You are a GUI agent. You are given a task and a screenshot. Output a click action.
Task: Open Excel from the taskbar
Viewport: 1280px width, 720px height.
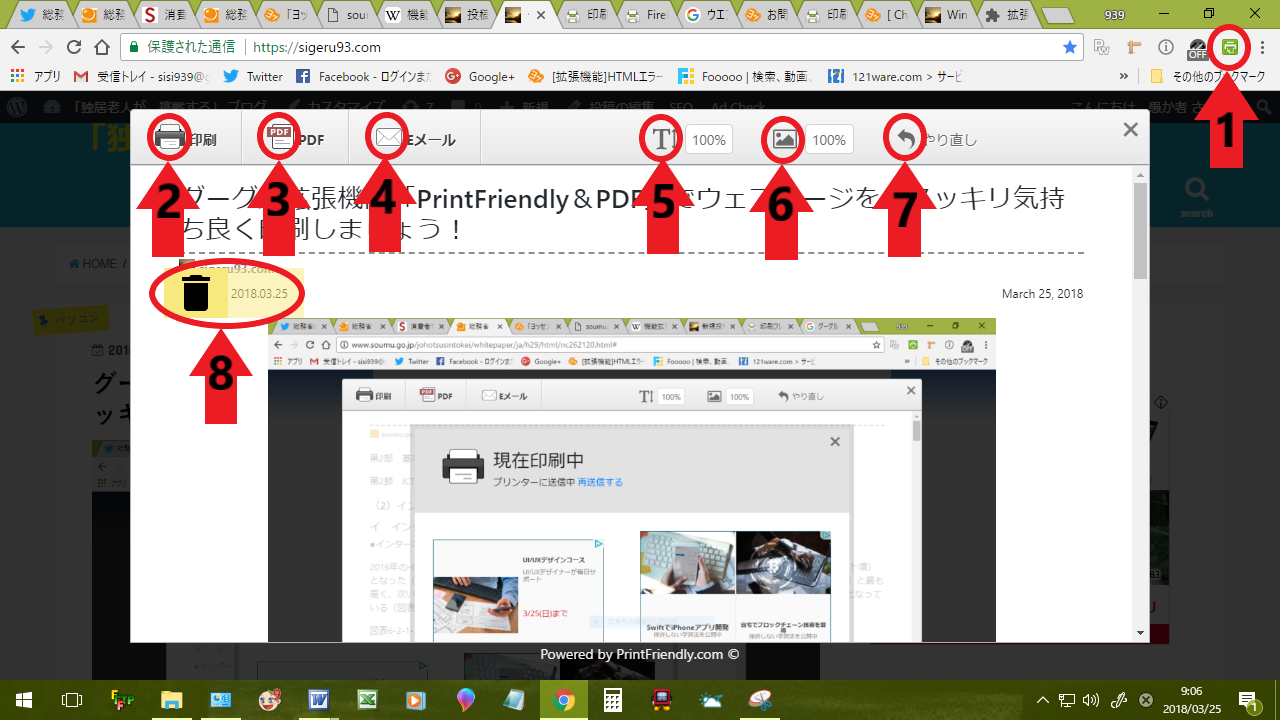click(368, 700)
